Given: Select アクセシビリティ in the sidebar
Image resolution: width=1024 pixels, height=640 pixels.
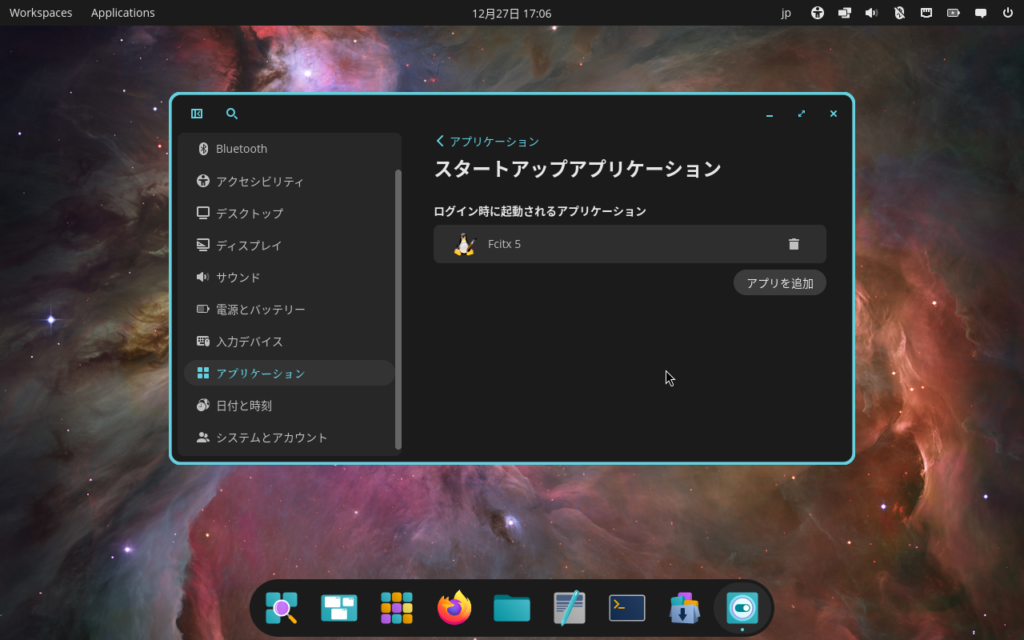Looking at the screenshot, I should (259, 182).
